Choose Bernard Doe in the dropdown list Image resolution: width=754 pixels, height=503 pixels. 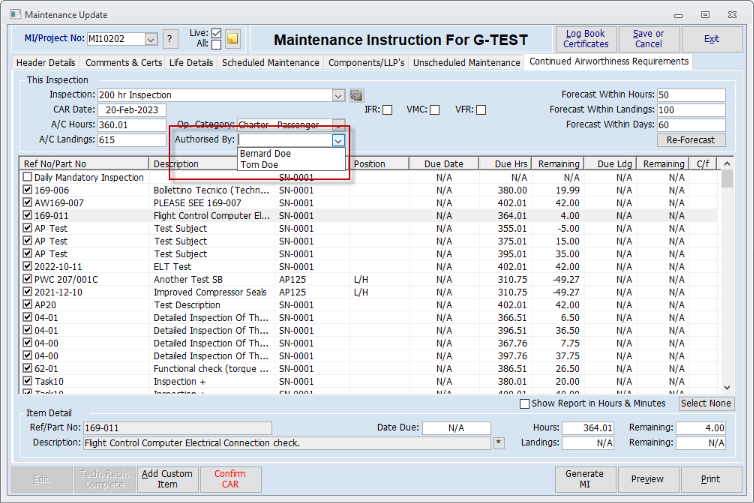point(266,154)
